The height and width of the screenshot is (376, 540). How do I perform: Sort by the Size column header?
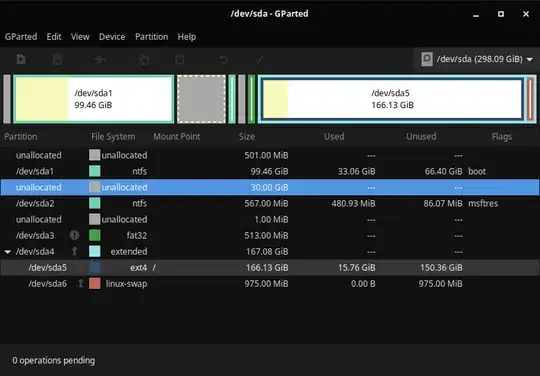(247, 136)
